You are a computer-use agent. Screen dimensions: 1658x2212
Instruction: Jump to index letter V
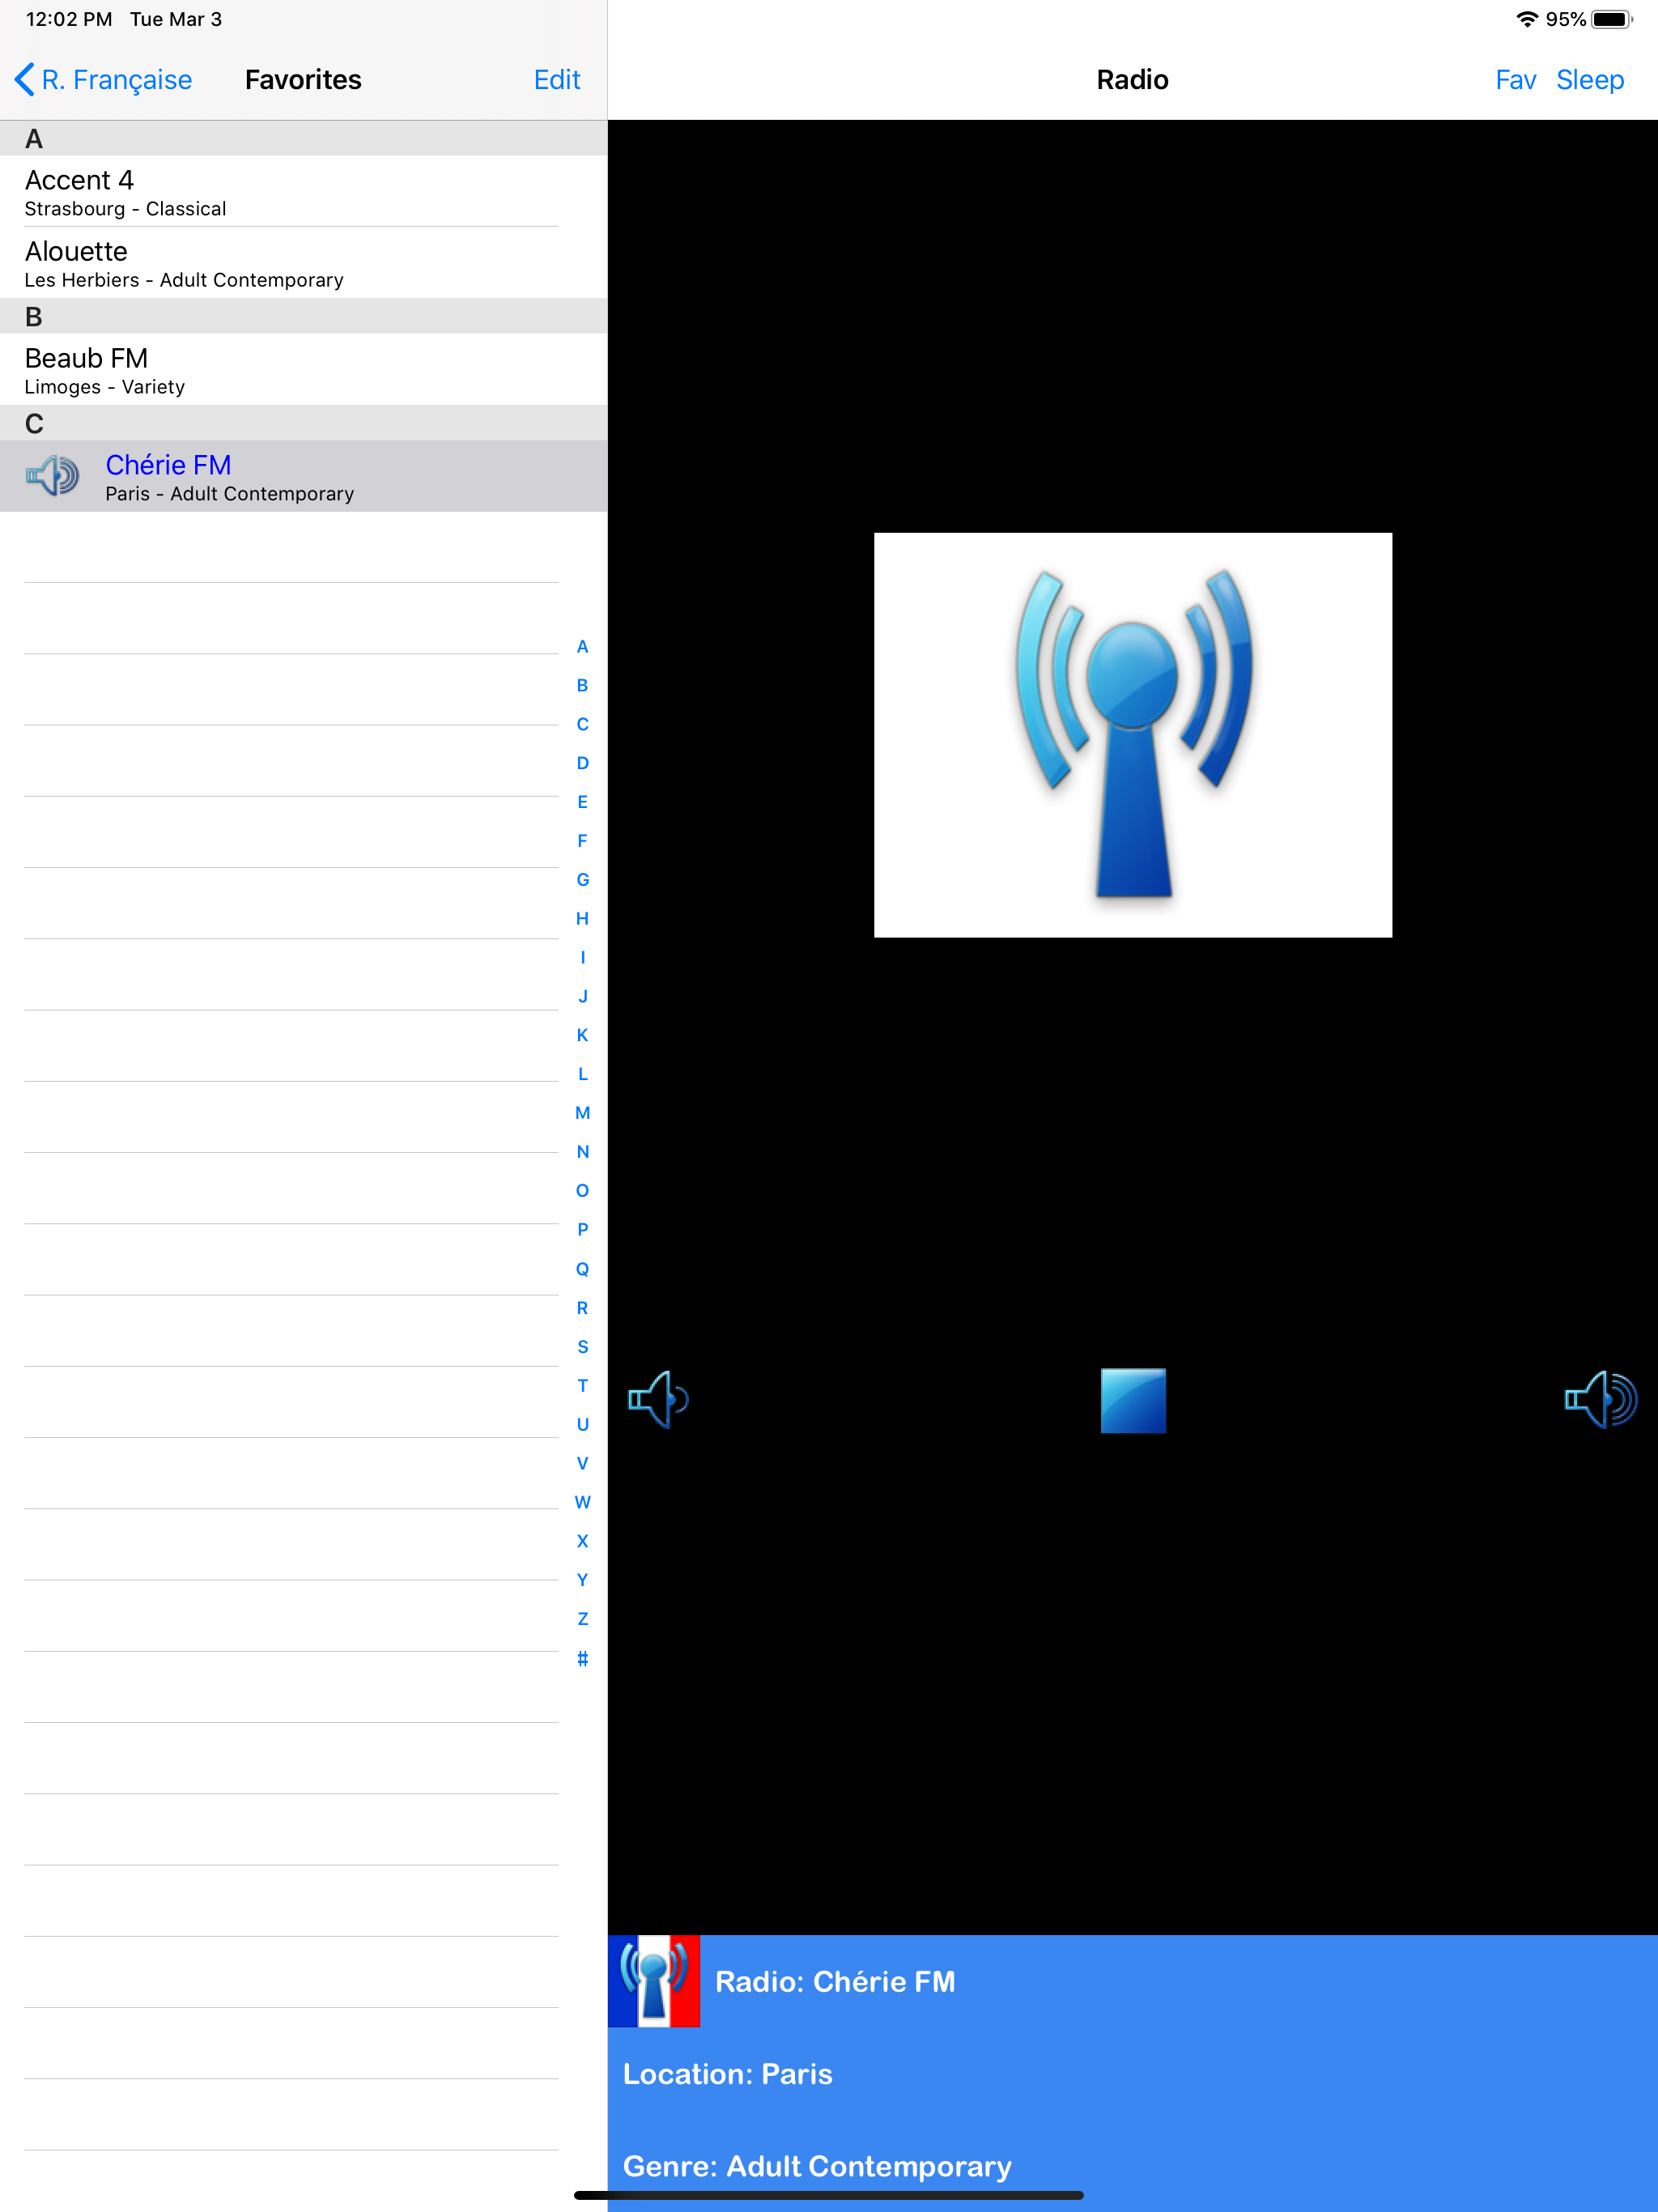click(583, 1464)
